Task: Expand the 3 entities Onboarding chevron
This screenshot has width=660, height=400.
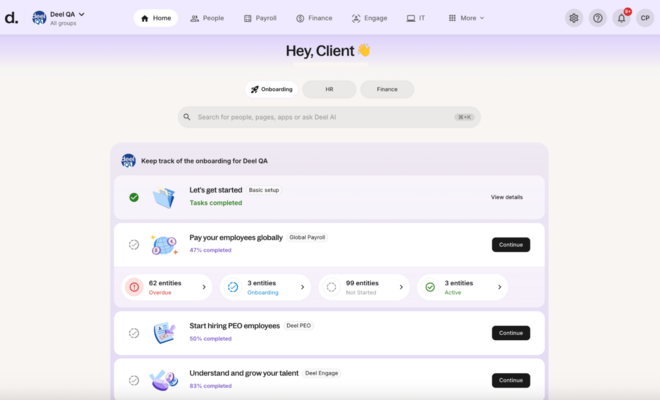Action: coord(303,287)
